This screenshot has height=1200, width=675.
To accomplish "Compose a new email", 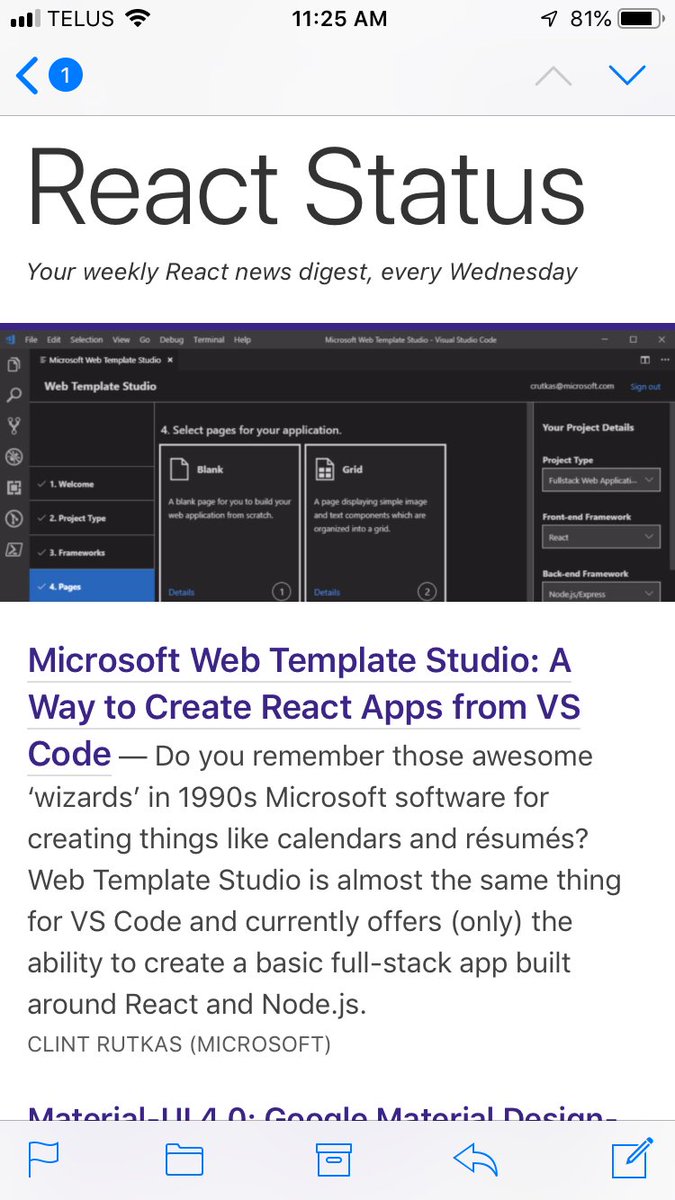I will 632,1157.
